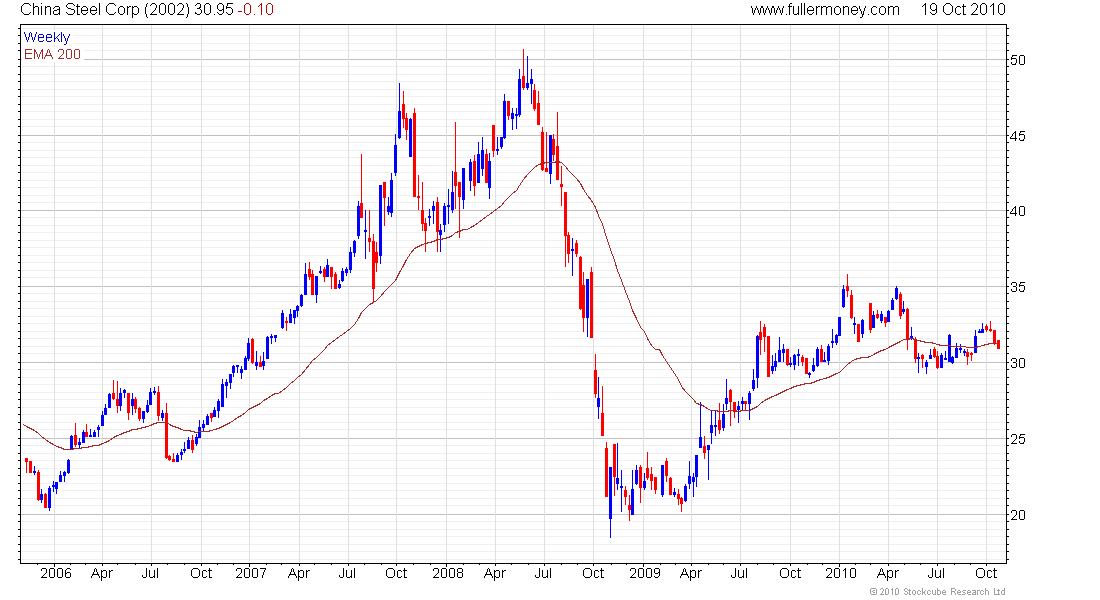Click the EMA 200 legend label

coord(53,54)
